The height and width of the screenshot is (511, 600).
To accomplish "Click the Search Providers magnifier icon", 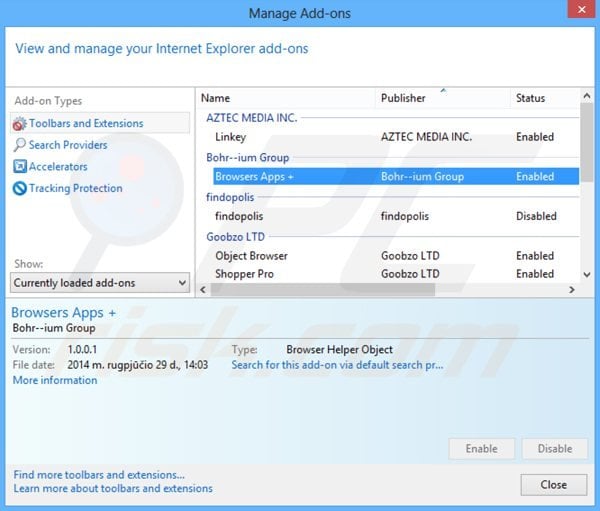I will (x=20, y=145).
